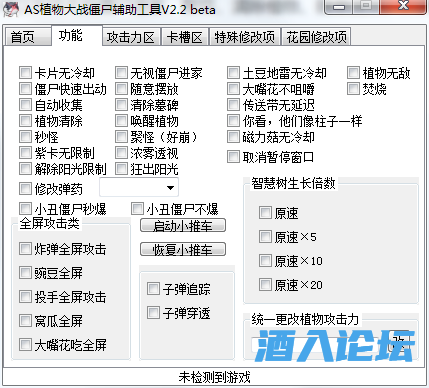Enable 自动收集 option
Screen dimensions: 429x388
point(25,105)
